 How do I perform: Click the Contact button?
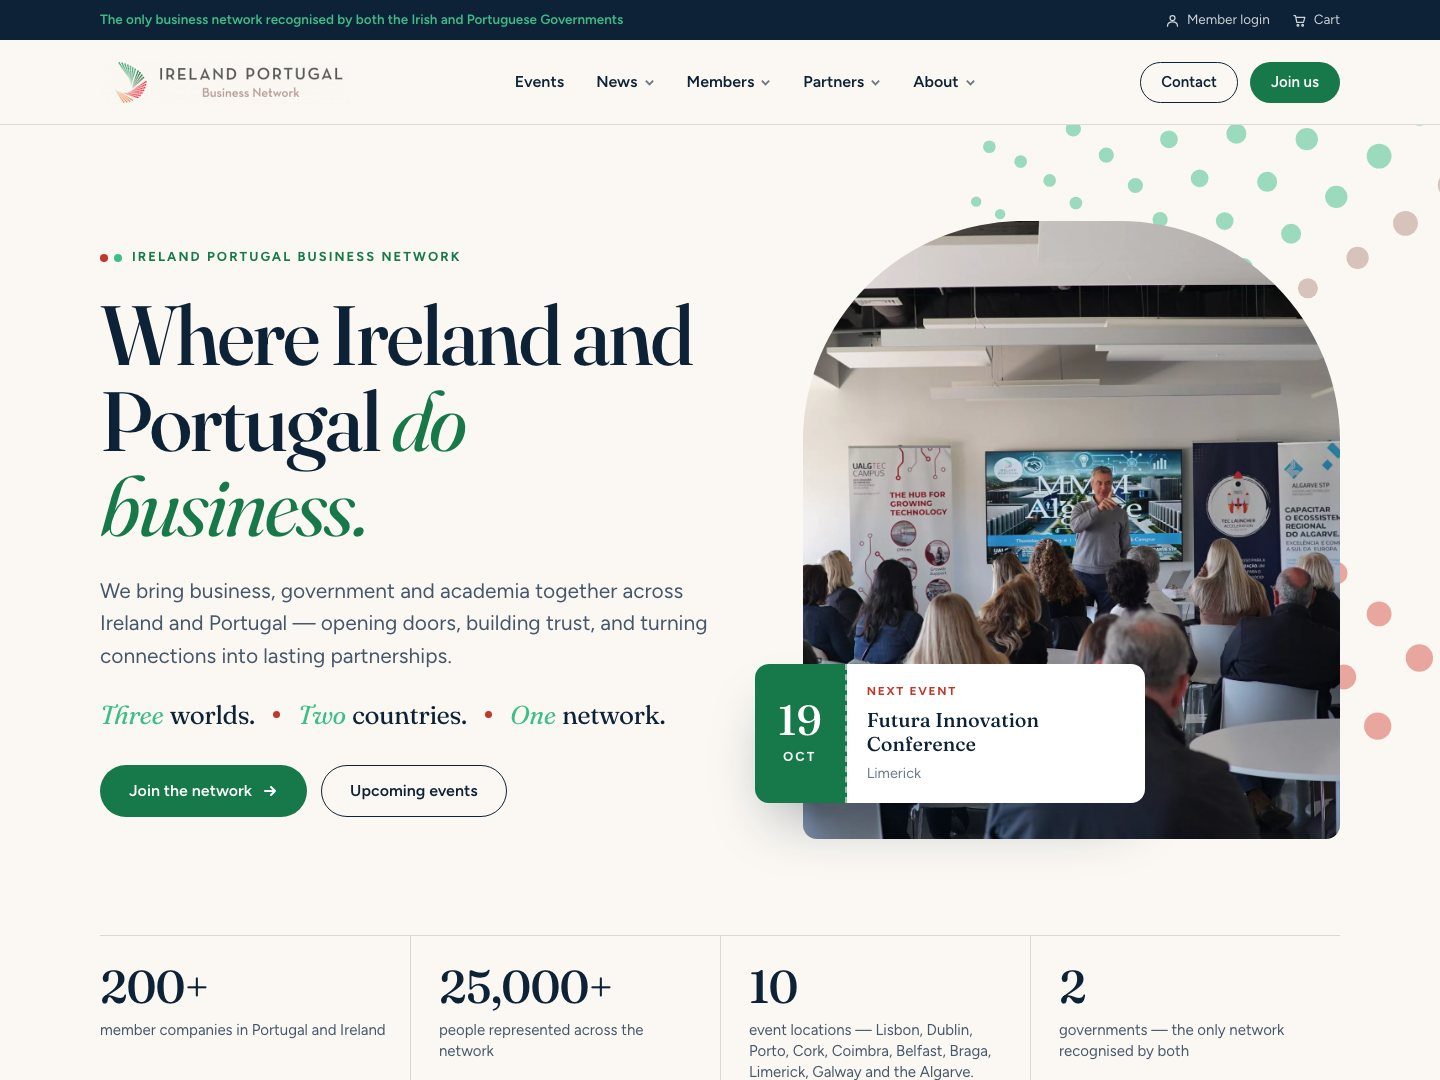pos(1189,82)
